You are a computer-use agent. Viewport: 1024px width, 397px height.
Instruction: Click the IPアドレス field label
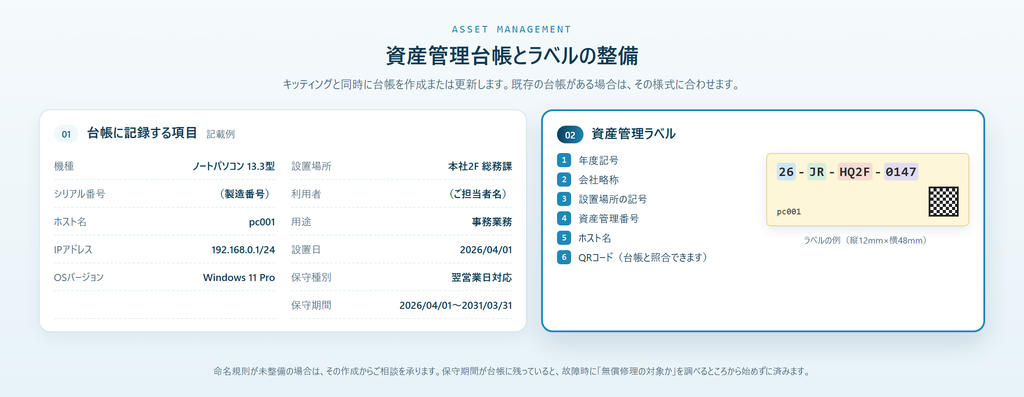coord(74,249)
